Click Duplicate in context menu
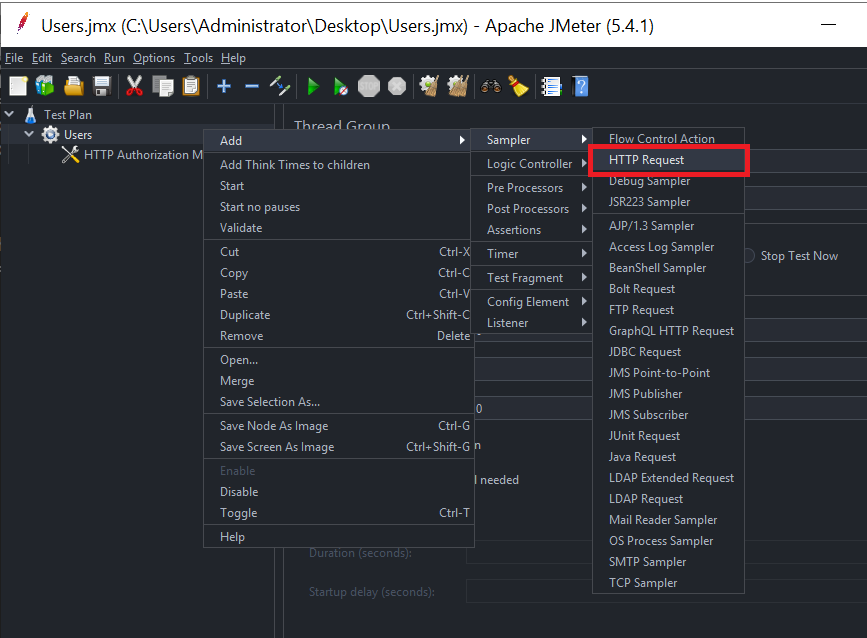This screenshot has width=867, height=638. [x=338, y=315]
